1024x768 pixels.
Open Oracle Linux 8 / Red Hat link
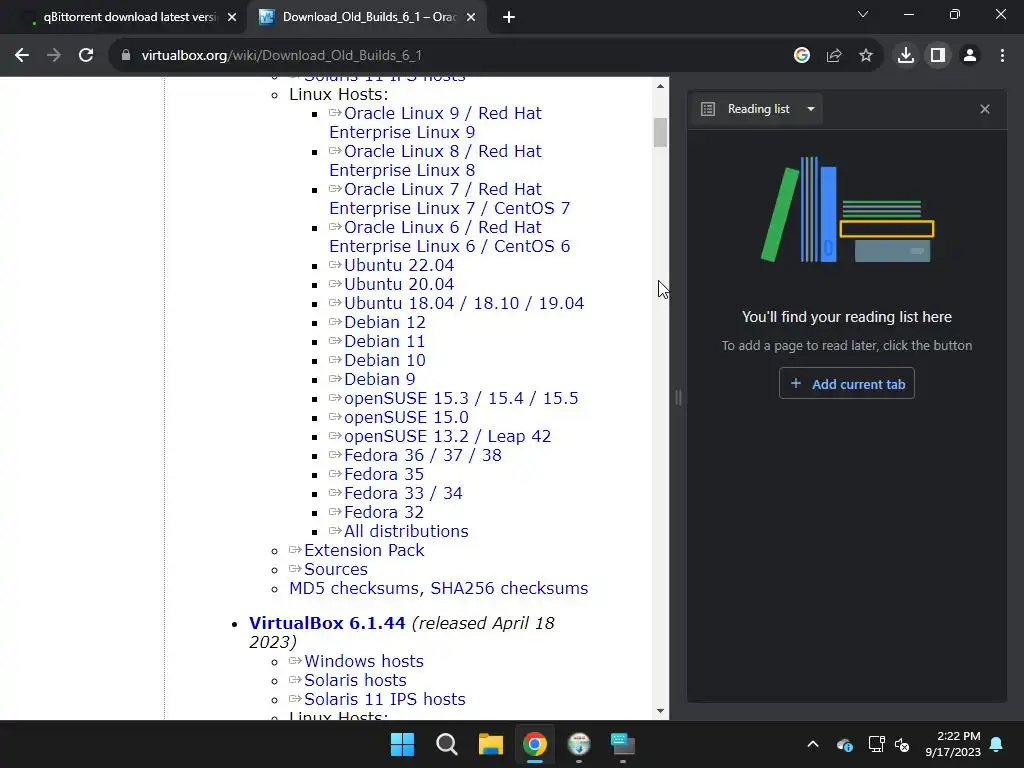436,161
